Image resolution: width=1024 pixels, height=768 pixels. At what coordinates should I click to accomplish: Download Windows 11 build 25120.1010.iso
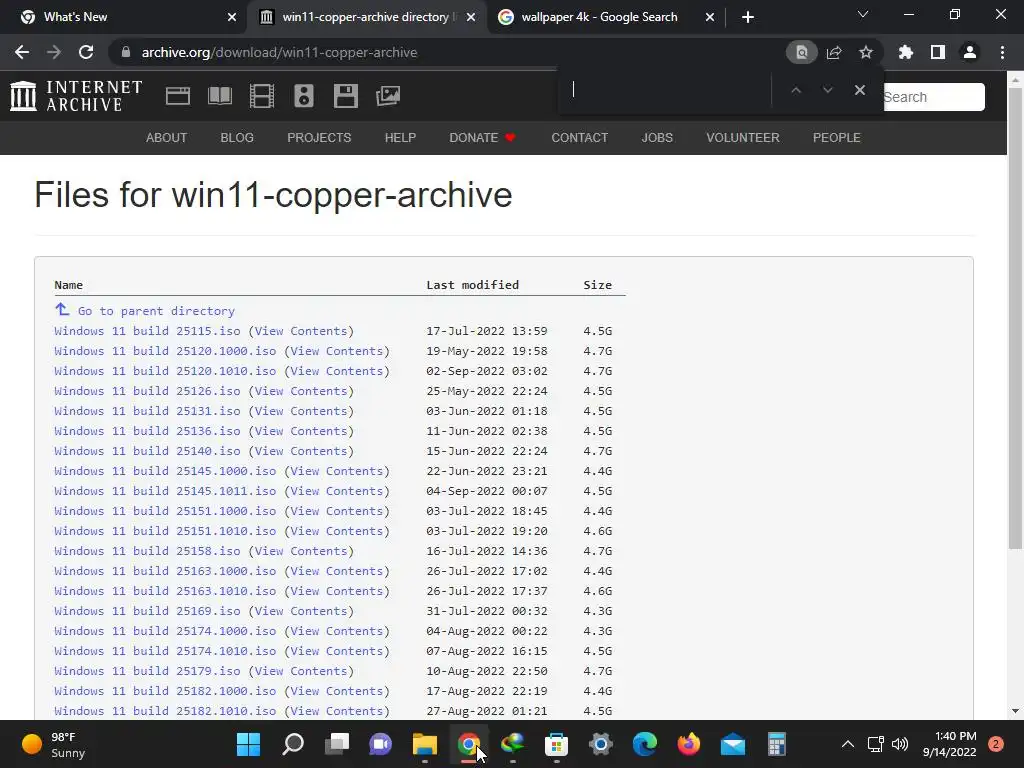tap(165, 371)
